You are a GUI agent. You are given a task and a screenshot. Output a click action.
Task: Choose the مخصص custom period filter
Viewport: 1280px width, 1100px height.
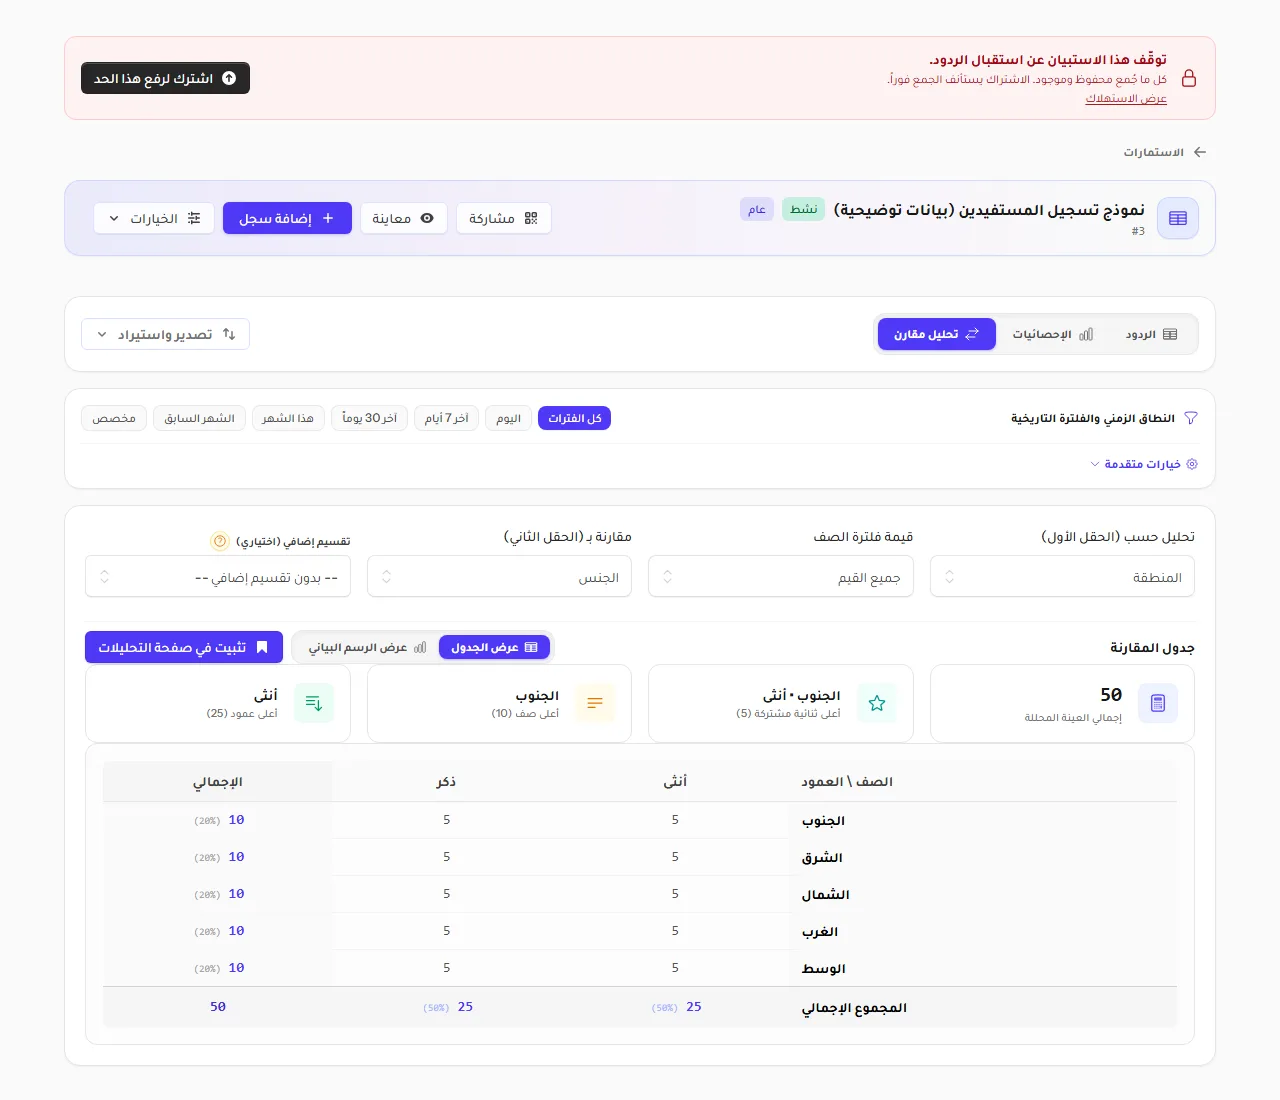(x=114, y=418)
